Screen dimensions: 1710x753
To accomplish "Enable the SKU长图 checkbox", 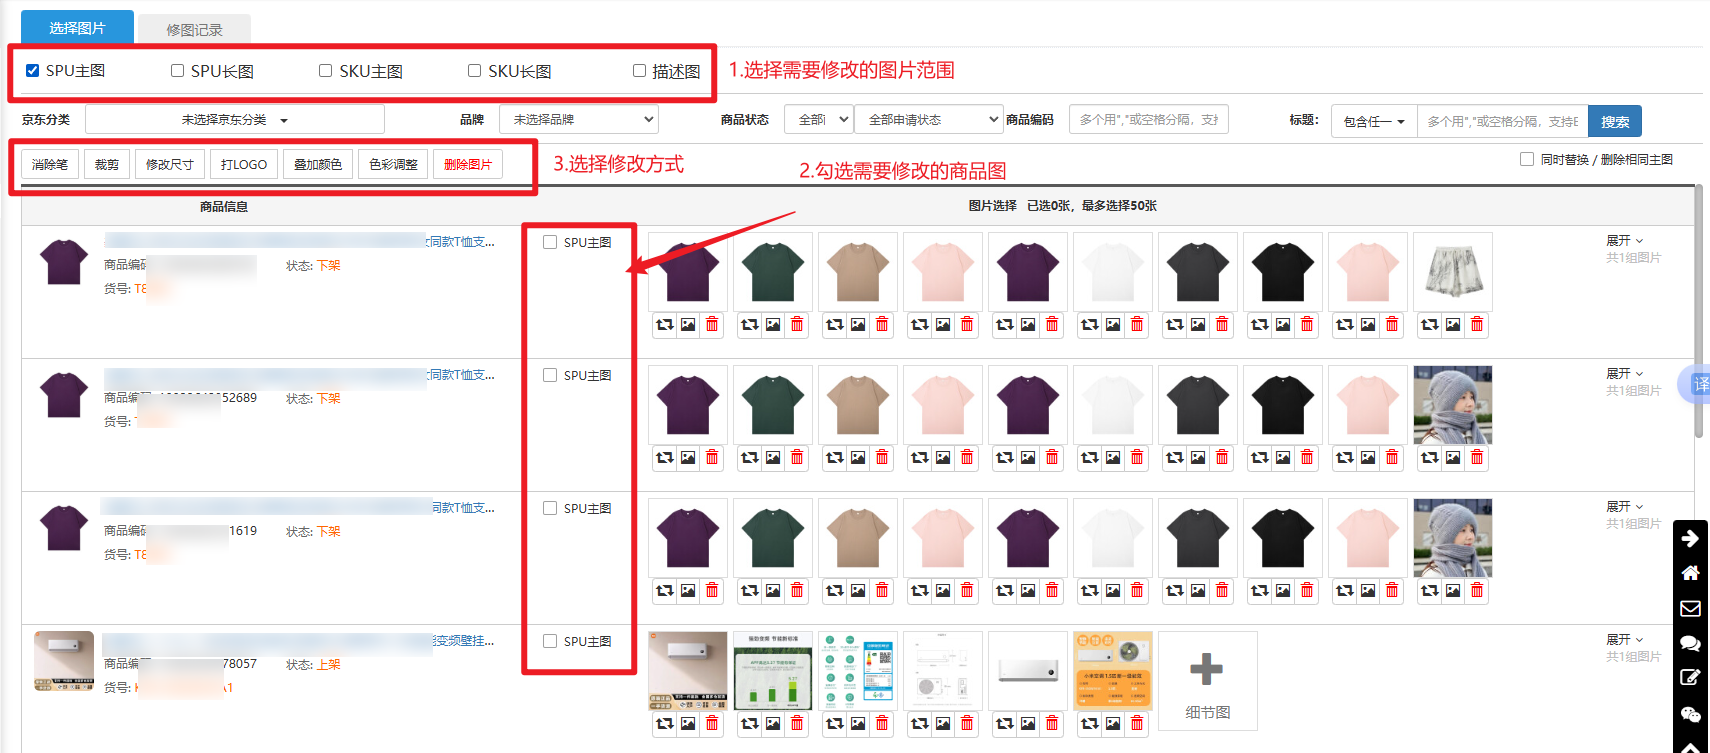I will (x=474, y=71).
